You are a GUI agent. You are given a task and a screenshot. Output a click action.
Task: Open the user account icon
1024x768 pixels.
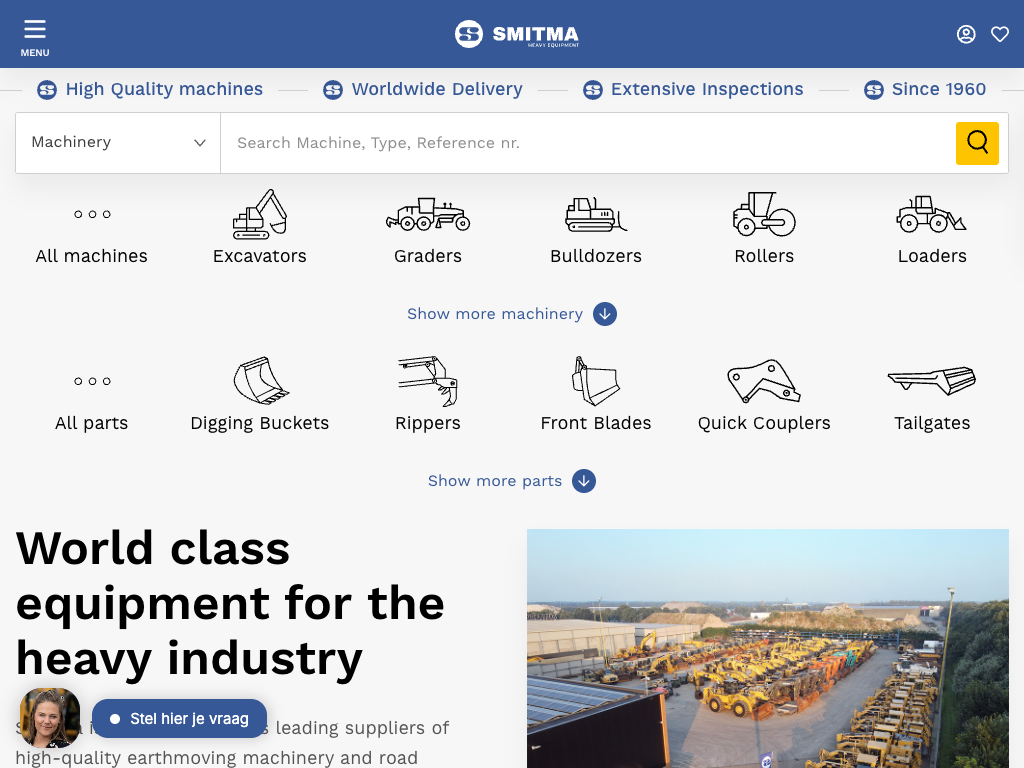(x=966, y=34)
